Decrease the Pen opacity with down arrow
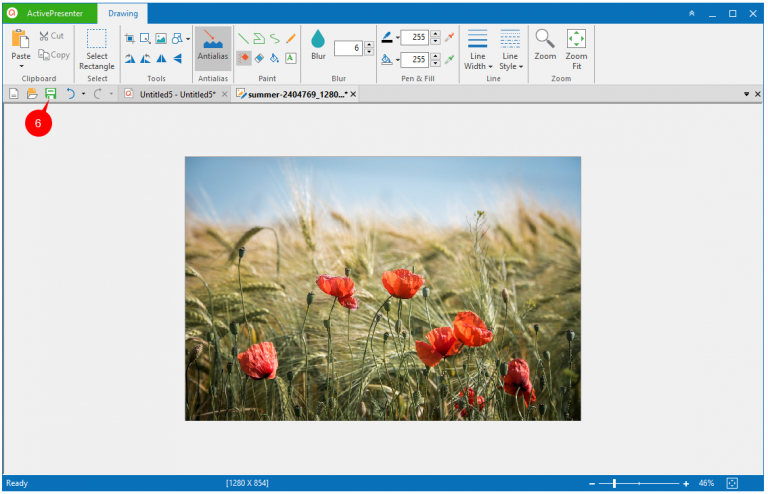Screen dimensions: 768x494 [x=435, y=41]
